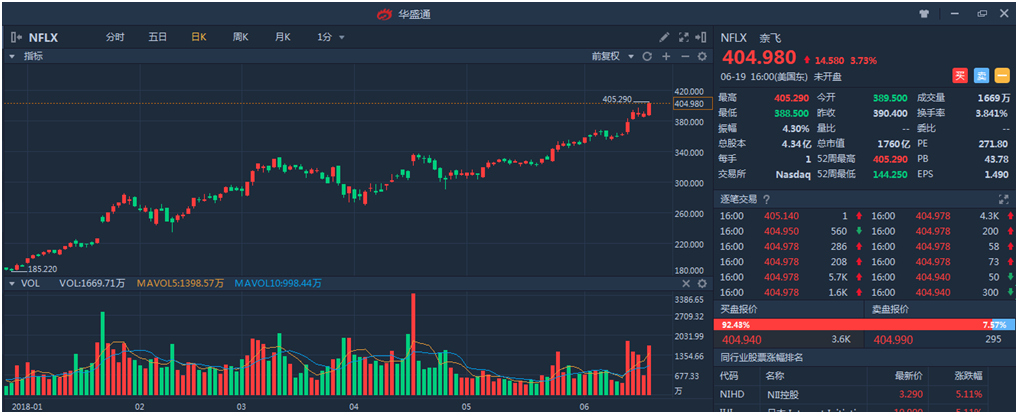Click the Nasdaq exchange value
Image resolution: width=1018 pixels, height=414 pixels.
pos(792,174)
